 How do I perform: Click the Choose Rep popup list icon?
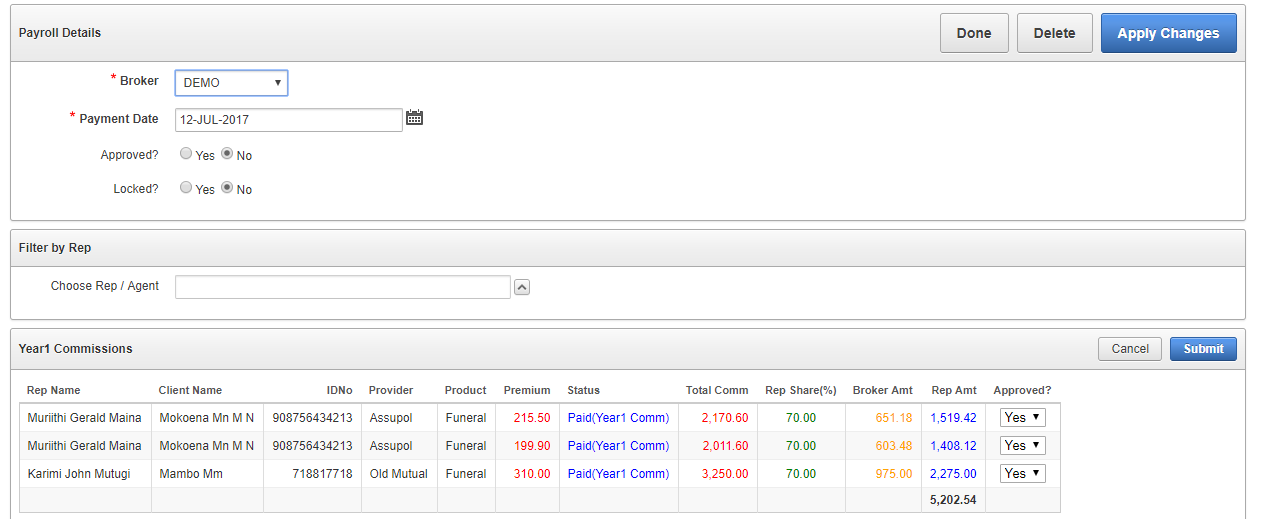click(x=521, y=287)
